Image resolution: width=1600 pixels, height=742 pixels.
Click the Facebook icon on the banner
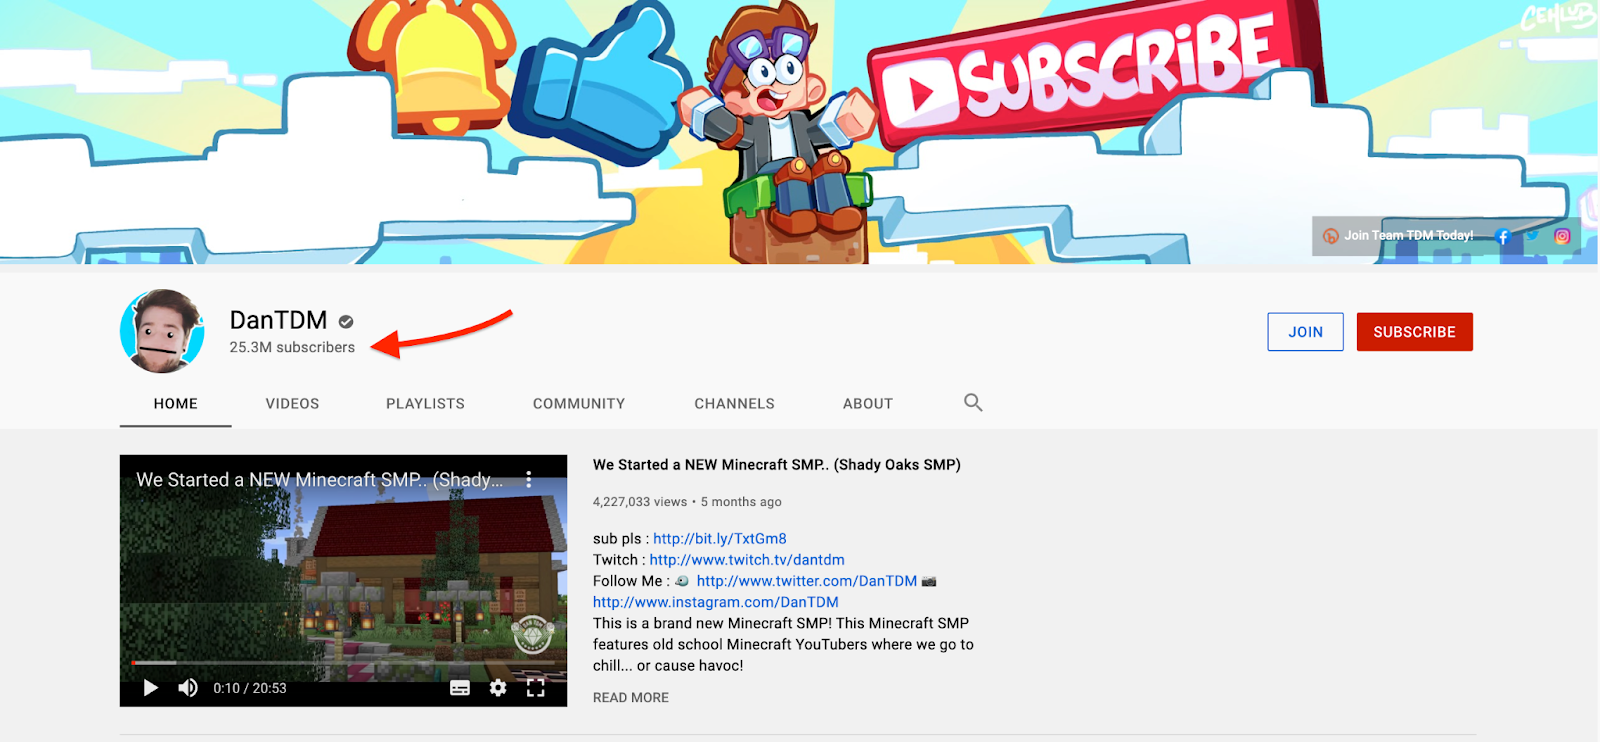[x=1502, y=236]
